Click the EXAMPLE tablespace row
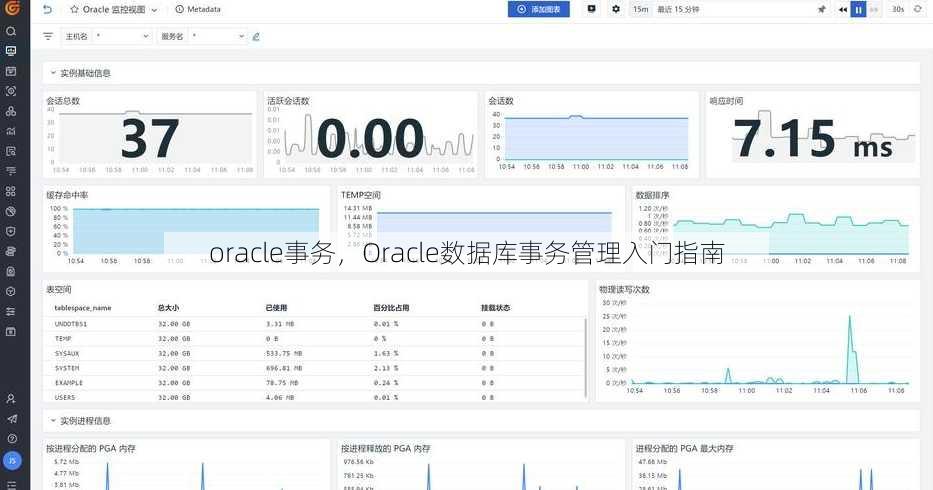The width and height of the screenshot is (933, 490). pyautogui.click(x=314, y=383)
